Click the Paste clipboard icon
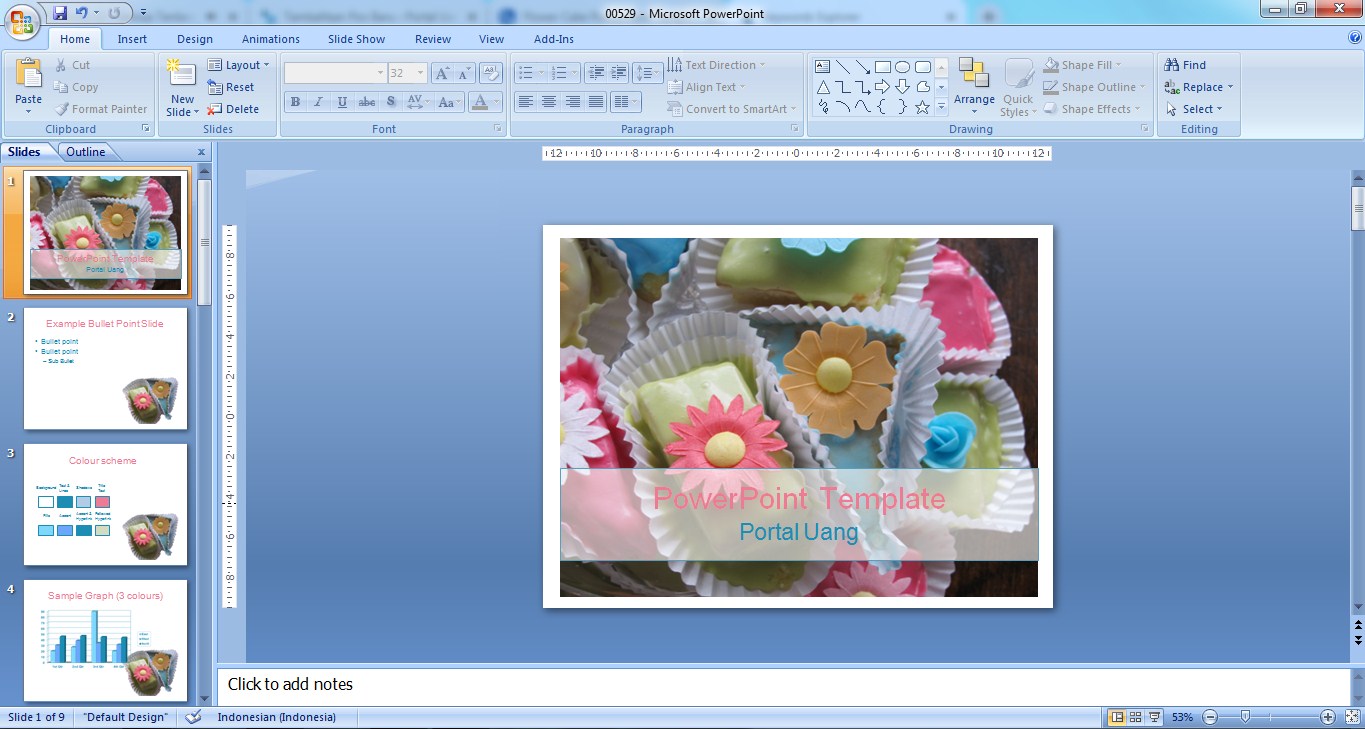1365x729 pixels. pos(29,74)
